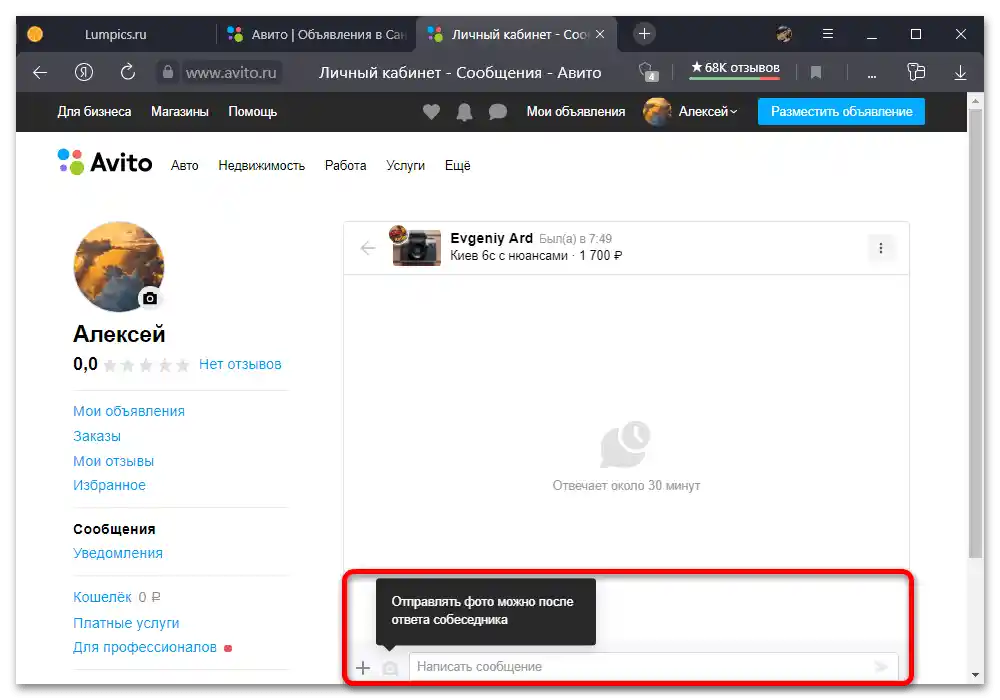Open the Недвижимость category
The height and width of the screenshot is (700, 1000).
tap(261, 166)
